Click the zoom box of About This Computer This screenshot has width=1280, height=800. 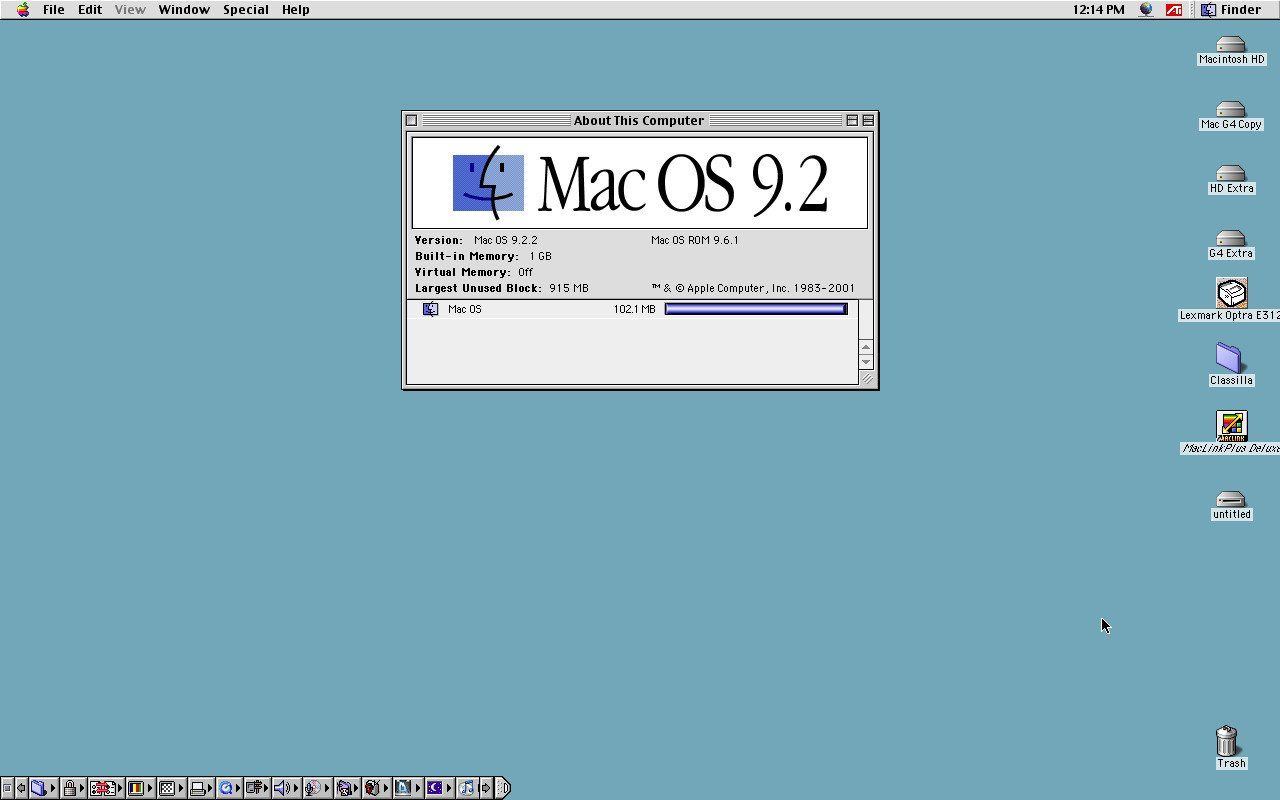852,120
